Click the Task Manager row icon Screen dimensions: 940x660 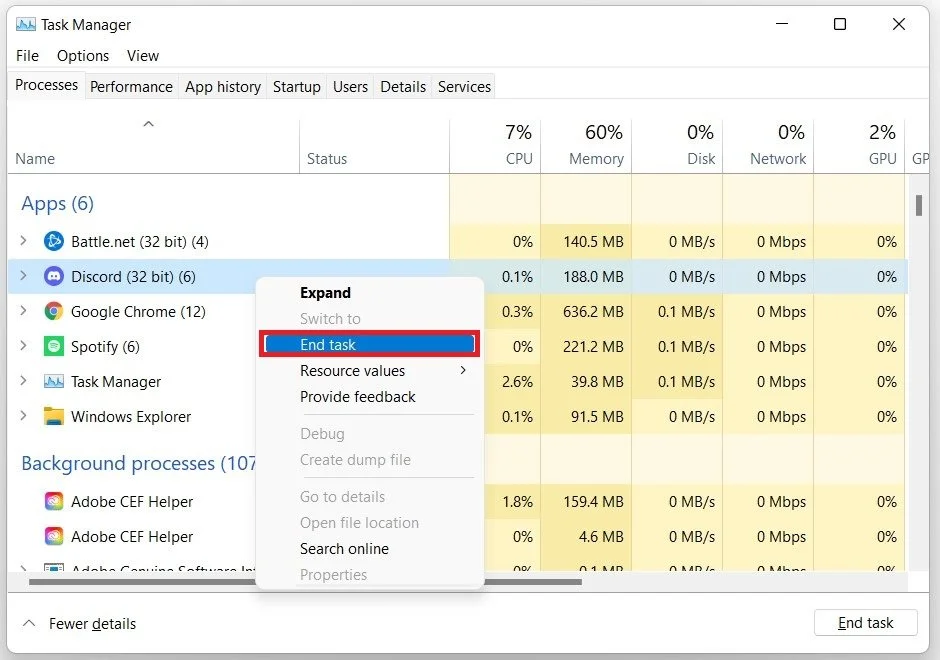54,381
